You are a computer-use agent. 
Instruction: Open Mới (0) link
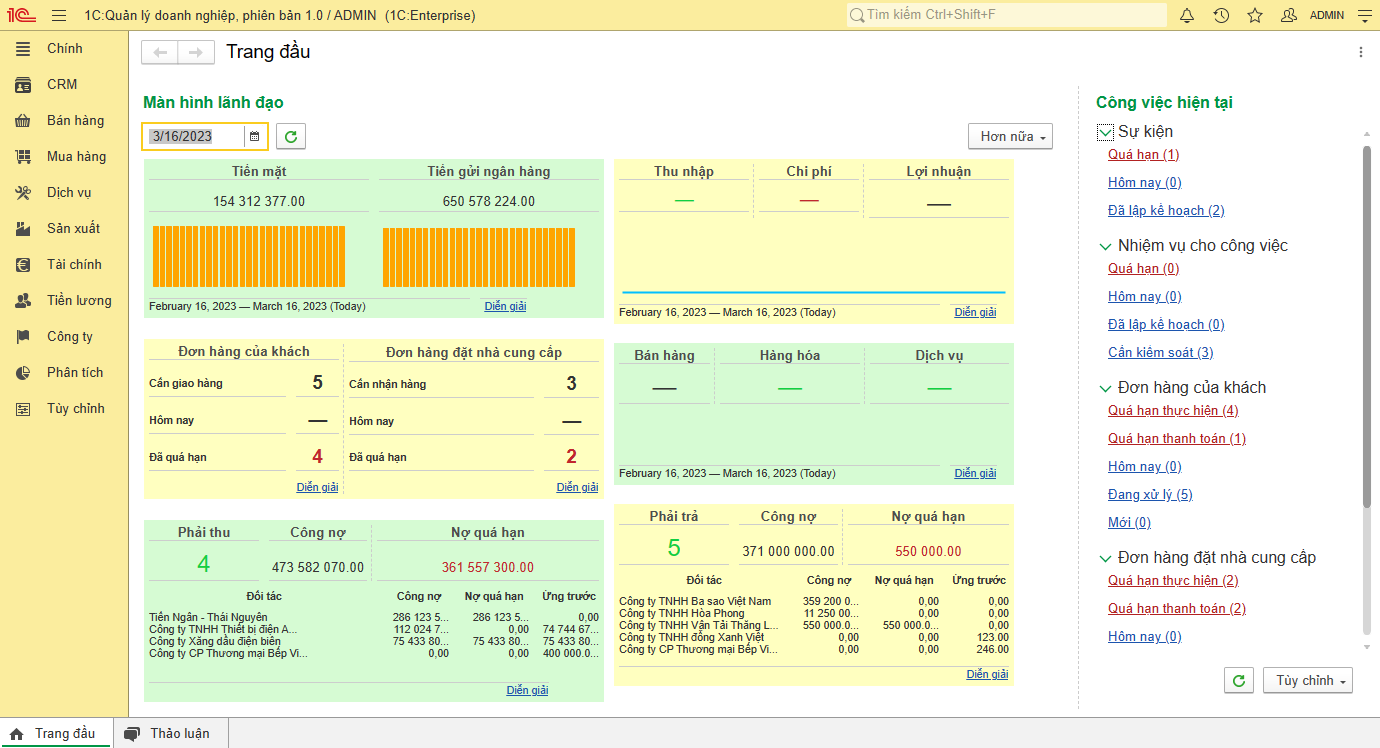tap(1129, 522)
